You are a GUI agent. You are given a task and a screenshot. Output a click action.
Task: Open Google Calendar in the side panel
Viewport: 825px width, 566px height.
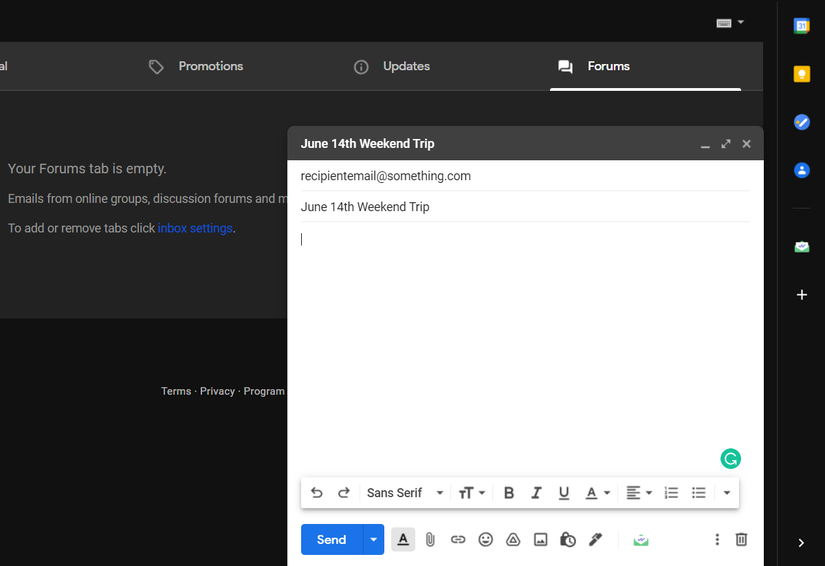[801, 25]
